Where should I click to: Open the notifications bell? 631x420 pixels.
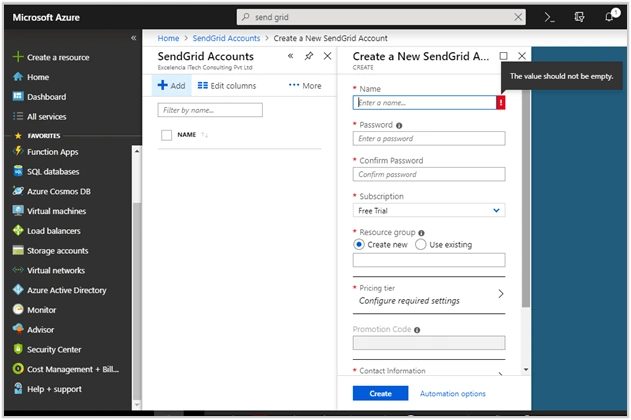tap(609, 17)
